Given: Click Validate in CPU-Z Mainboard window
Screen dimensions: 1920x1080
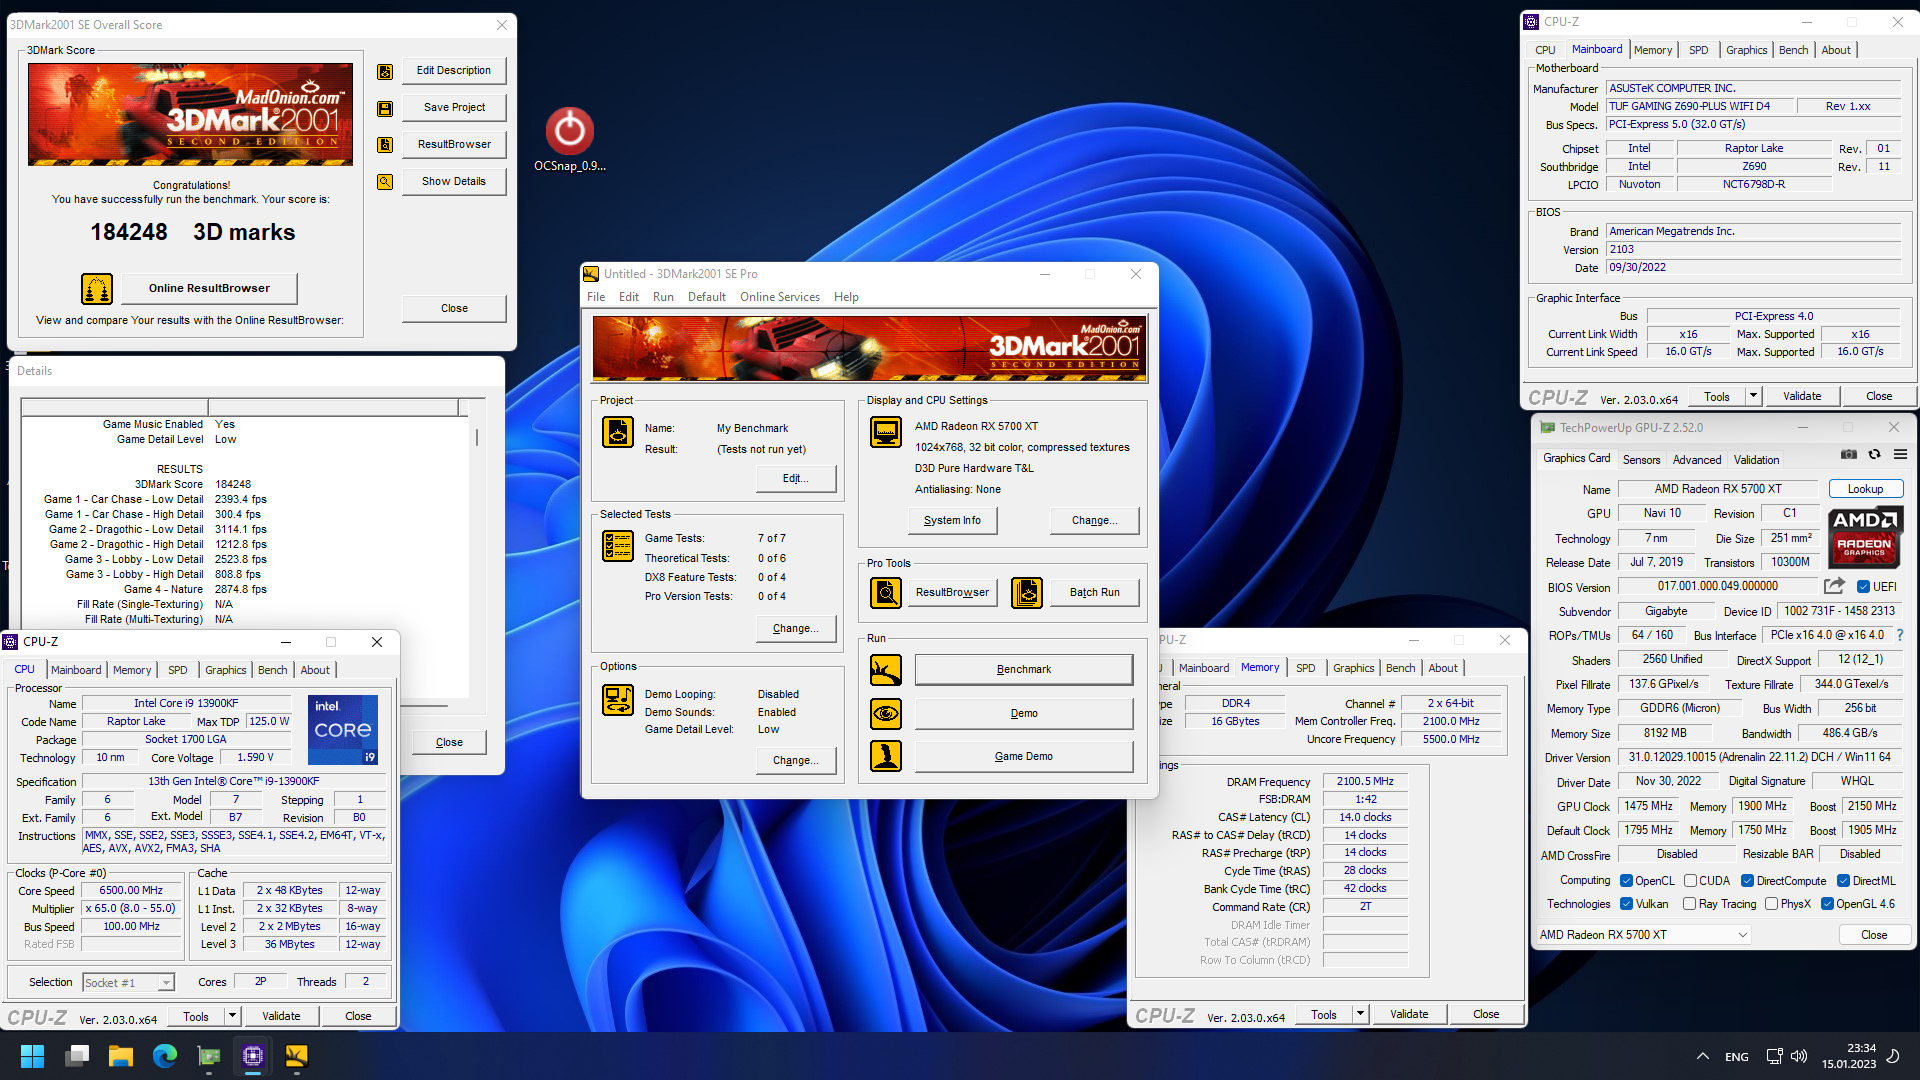Looking at the screenshot, I should coord(1802,396).
